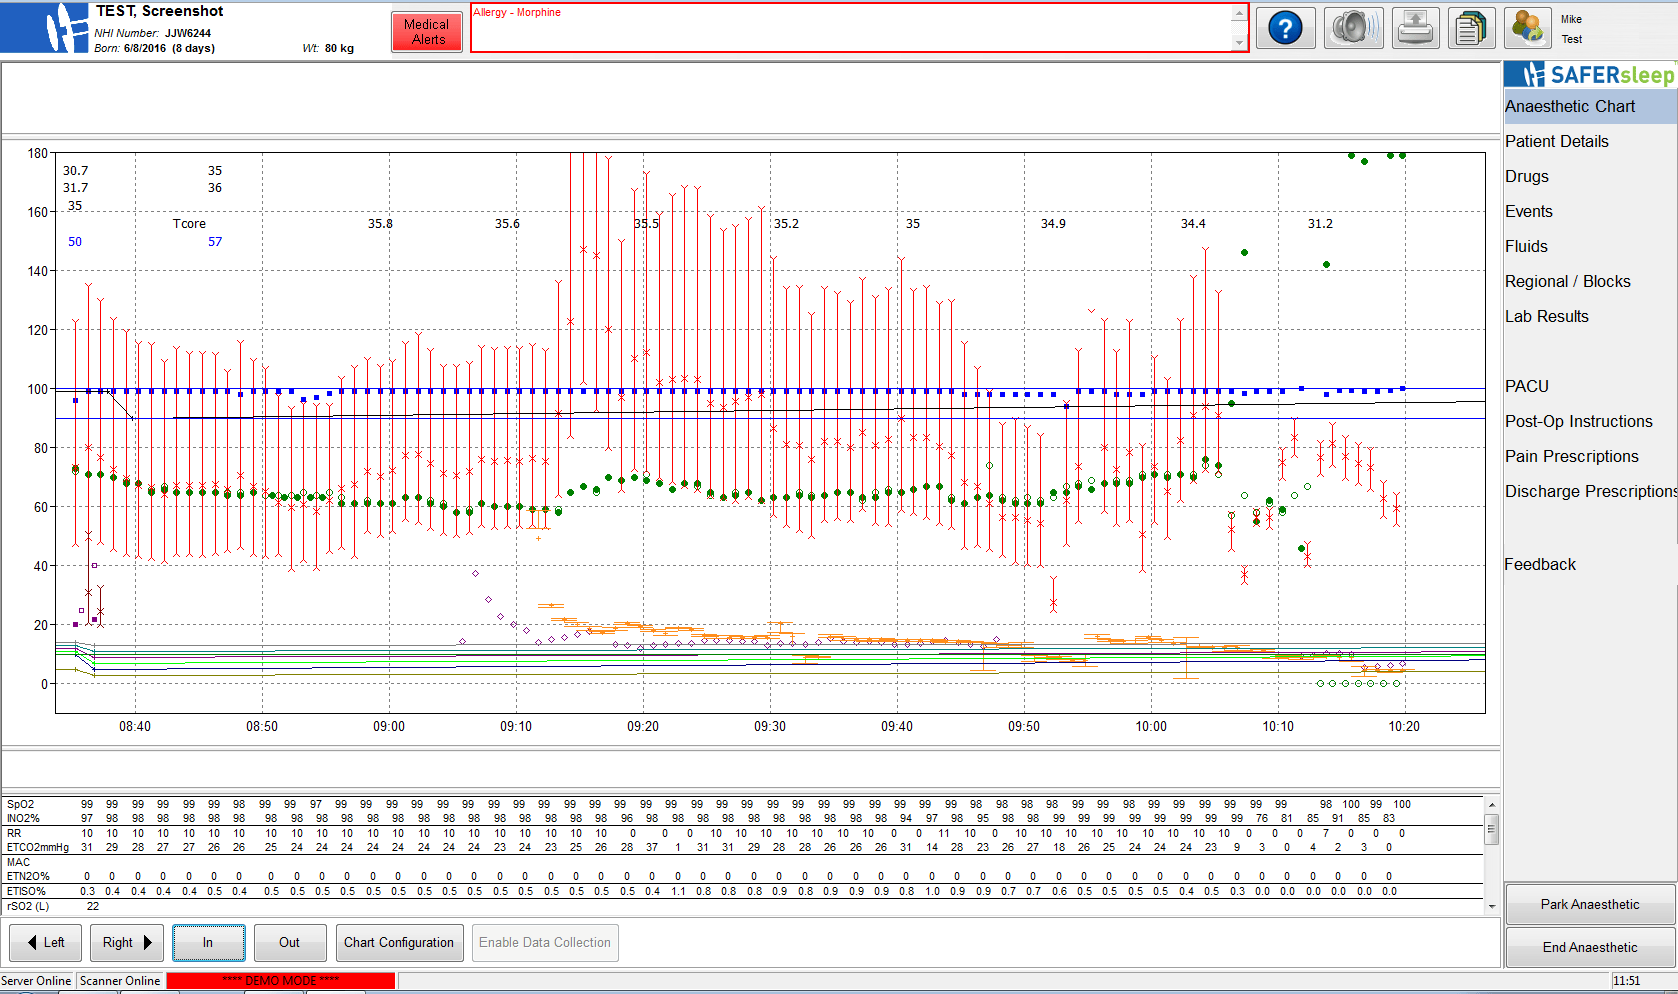Image resolution: width=1678 pixels, height=994 pixels.
Task: Click Park Anaesthetic button
Action: [1590, 904]
